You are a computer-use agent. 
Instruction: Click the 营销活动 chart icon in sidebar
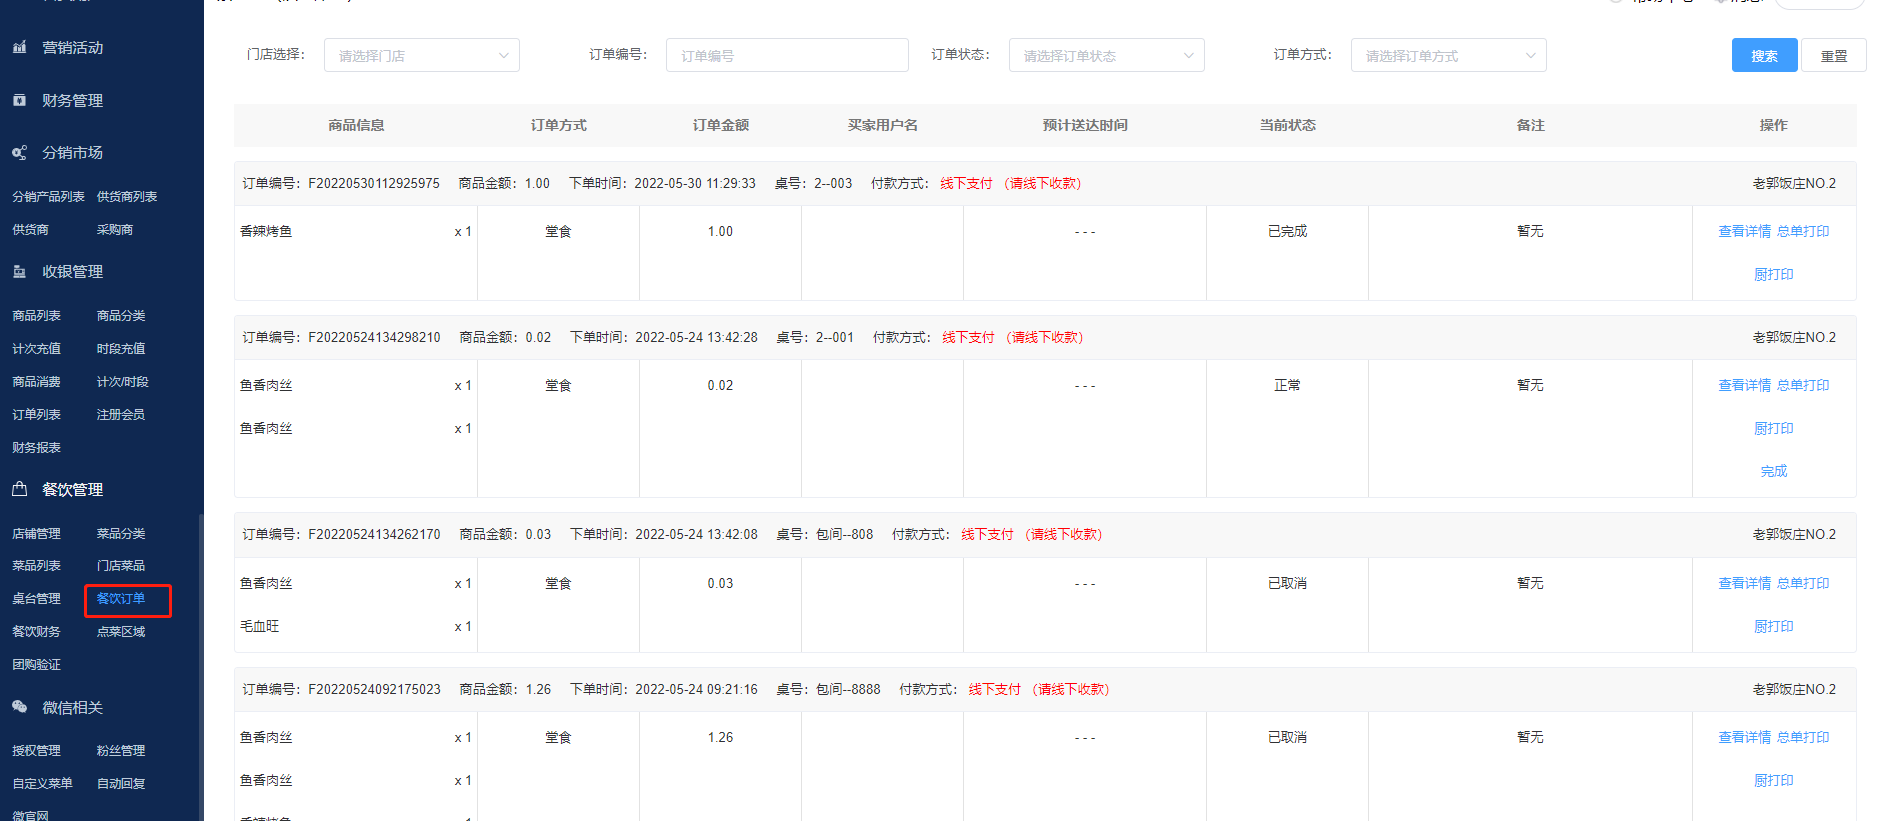point(19,47)
